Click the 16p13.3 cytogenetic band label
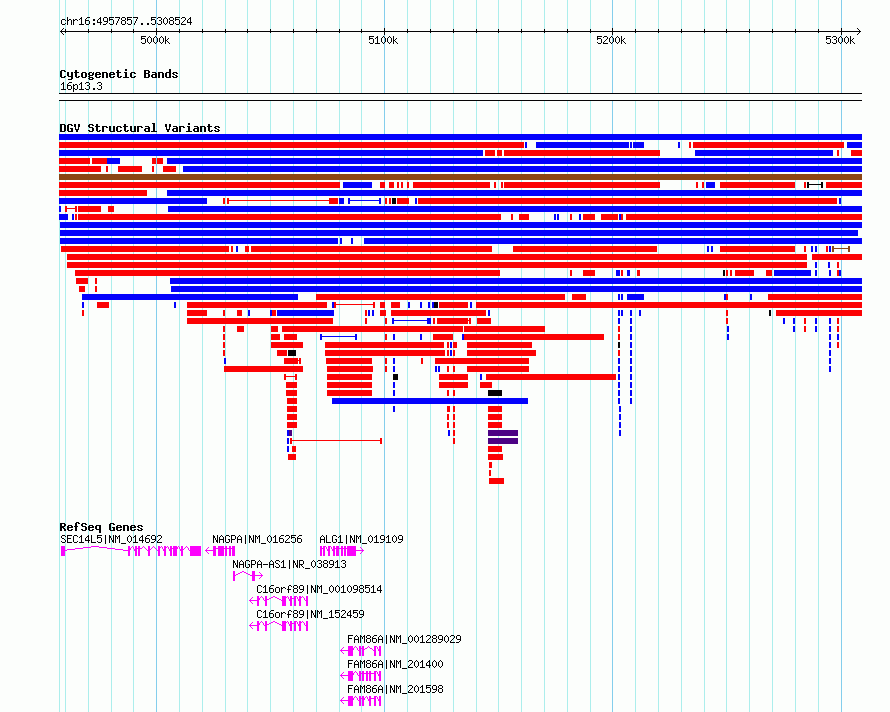 tap(81, 86)
